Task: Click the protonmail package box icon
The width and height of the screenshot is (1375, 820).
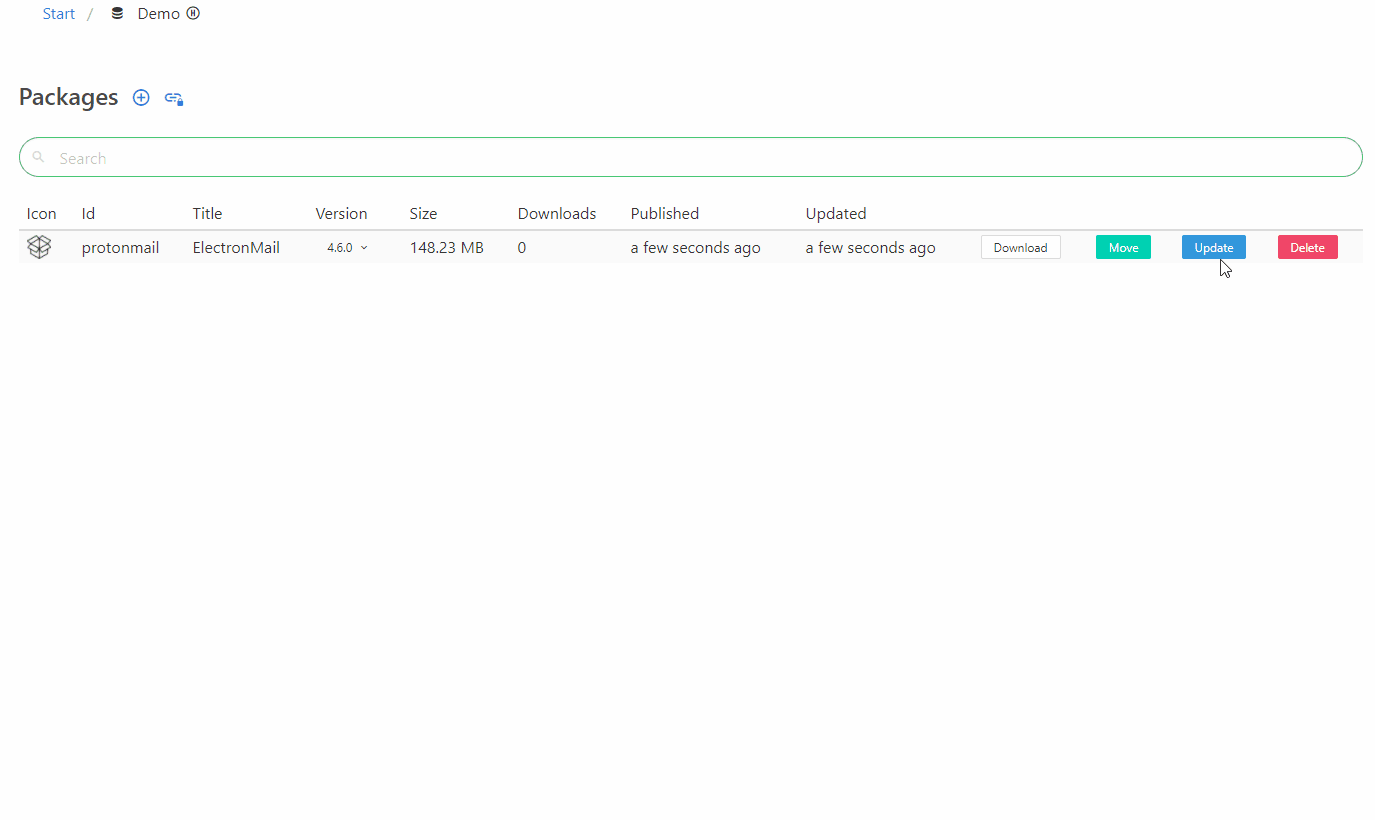Action: [x=39, y=247]
